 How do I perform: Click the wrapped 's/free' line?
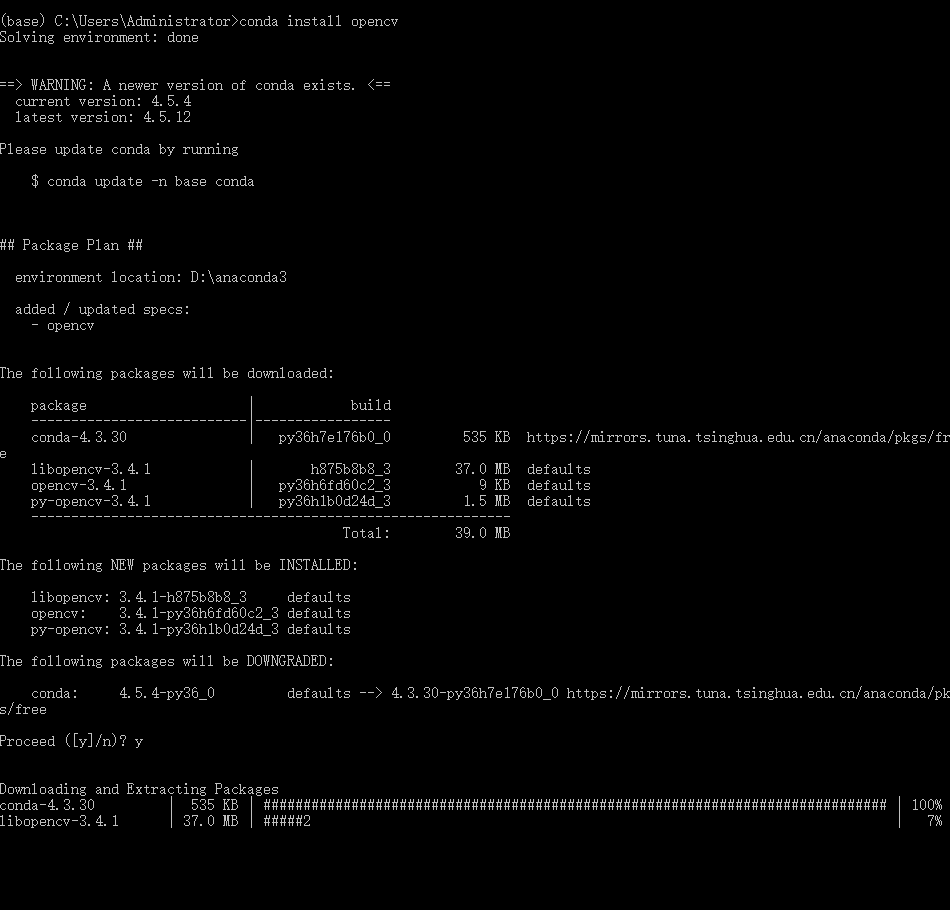[x=24, y=709]
